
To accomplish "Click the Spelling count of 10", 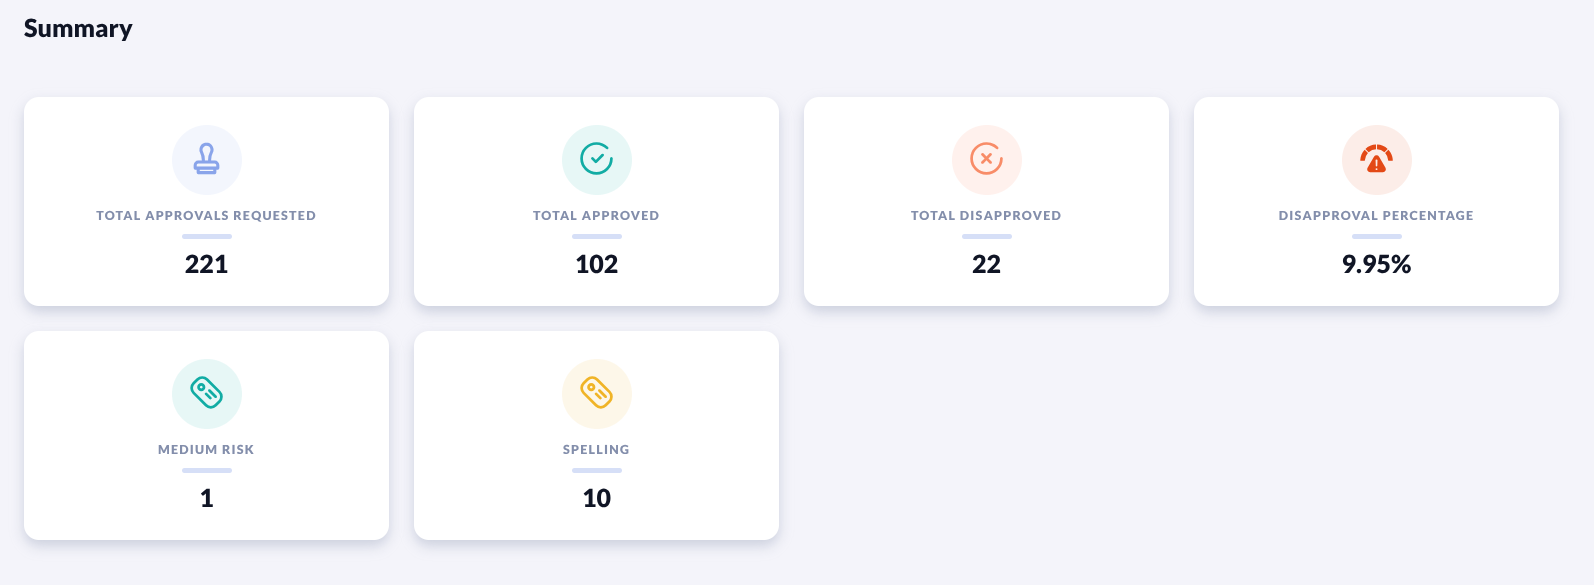I will (597, 499).
